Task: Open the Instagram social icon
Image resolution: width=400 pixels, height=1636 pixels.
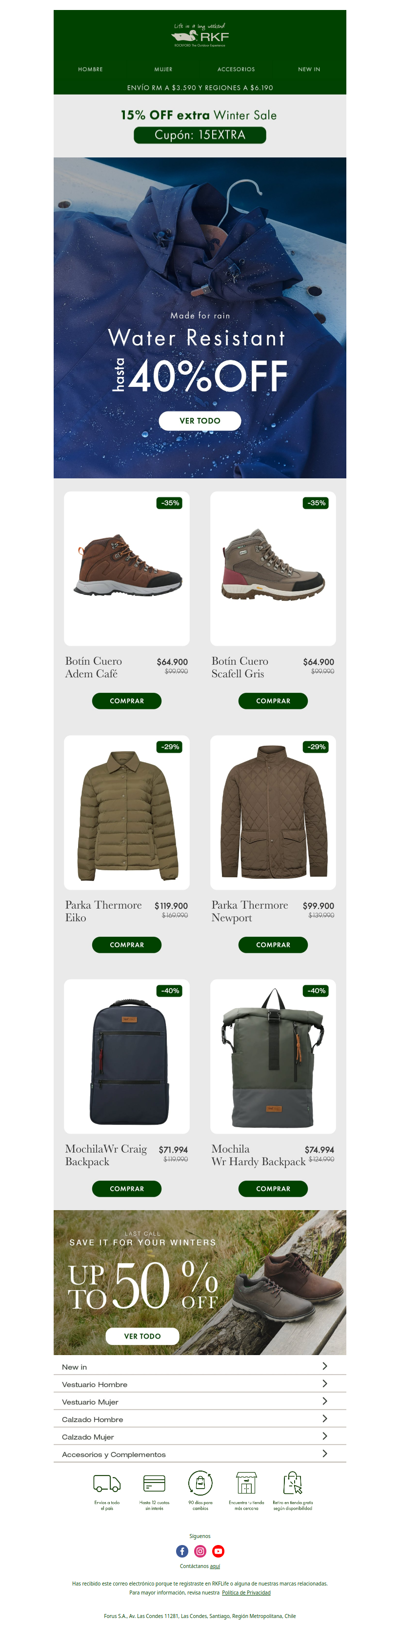Action: (x=200, y=1551)
